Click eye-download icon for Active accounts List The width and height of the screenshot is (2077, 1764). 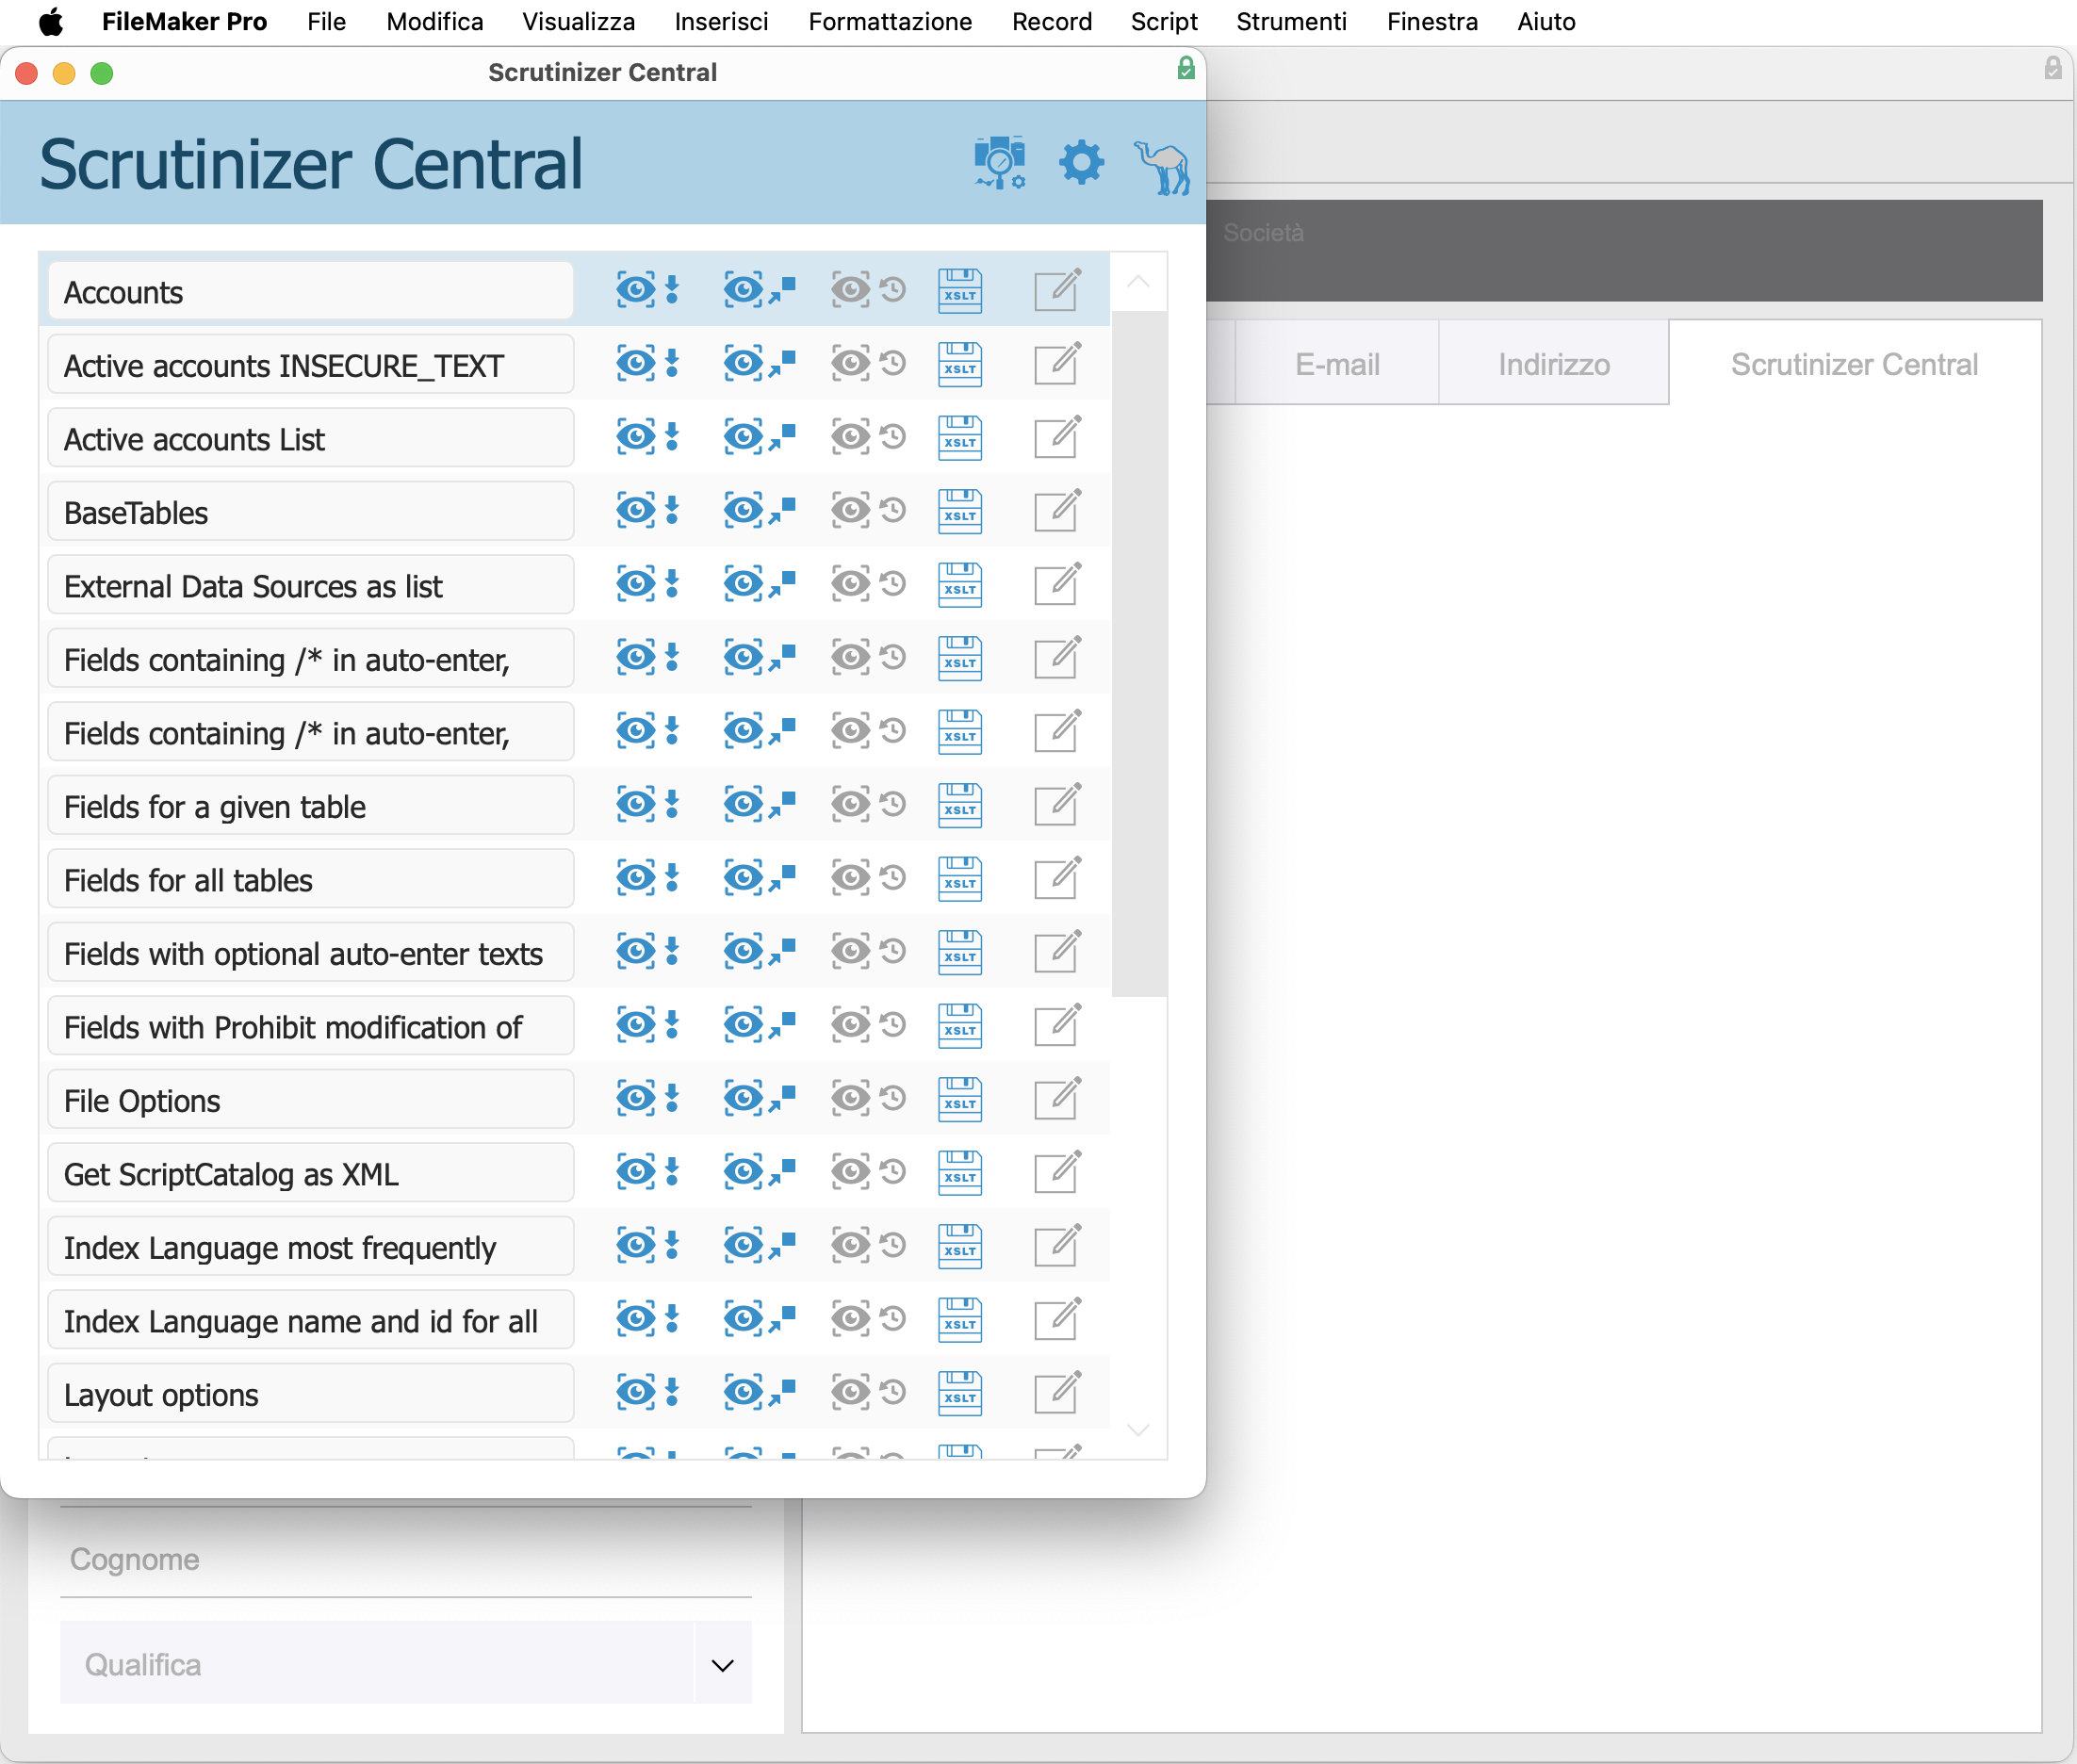pyautogui.click(x=647, y=437)
